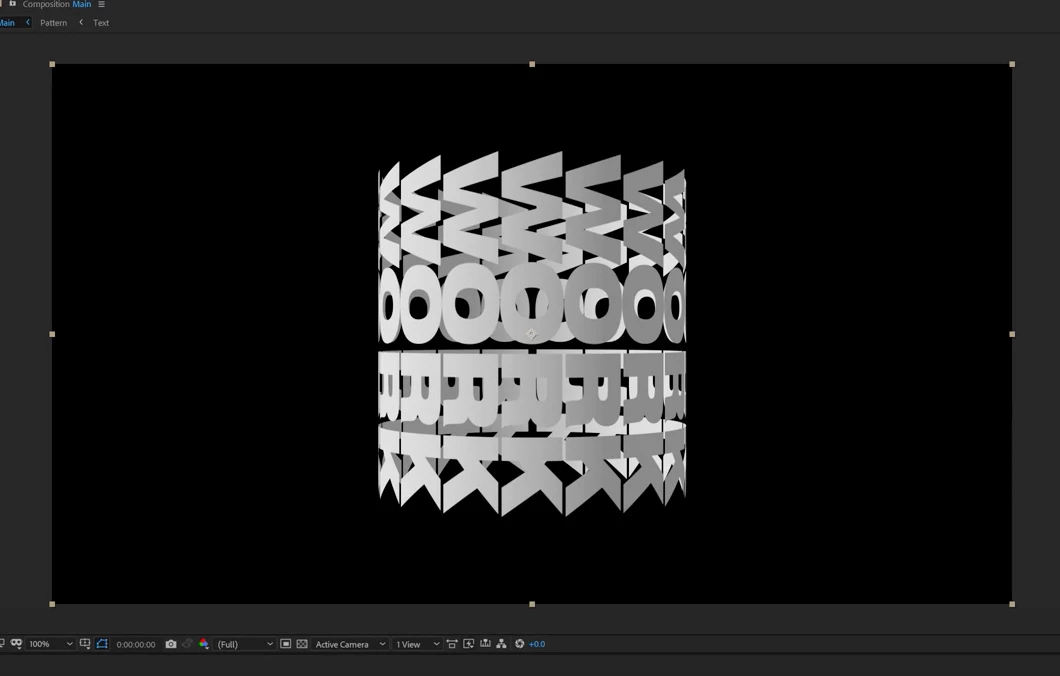Open the Composition flowchart icon
This screenshot has width=1060, height=676.
pos(501,644)
